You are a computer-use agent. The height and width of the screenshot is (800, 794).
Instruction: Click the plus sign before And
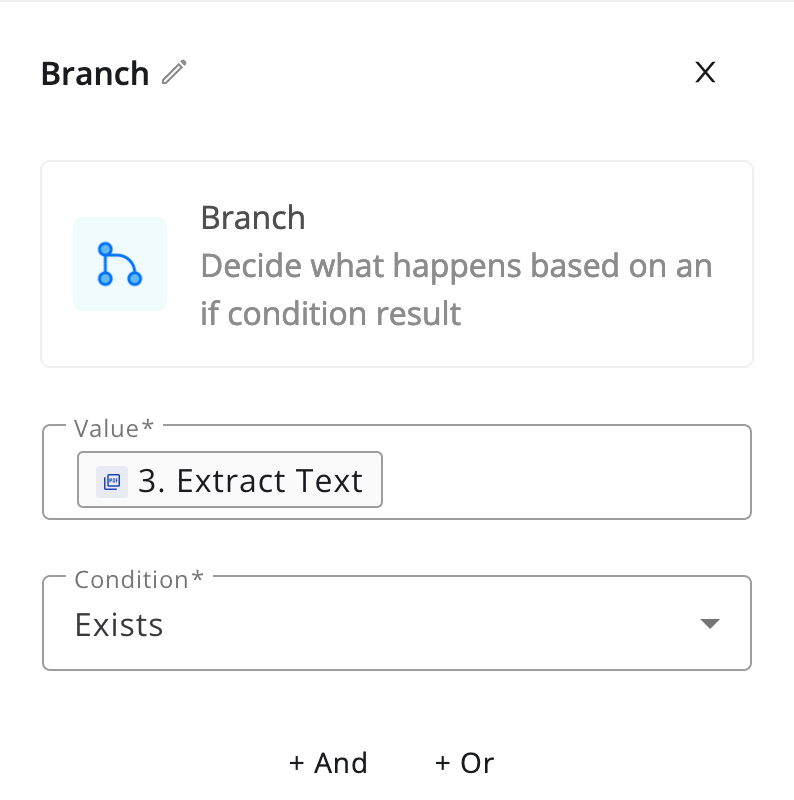[296, 763]
